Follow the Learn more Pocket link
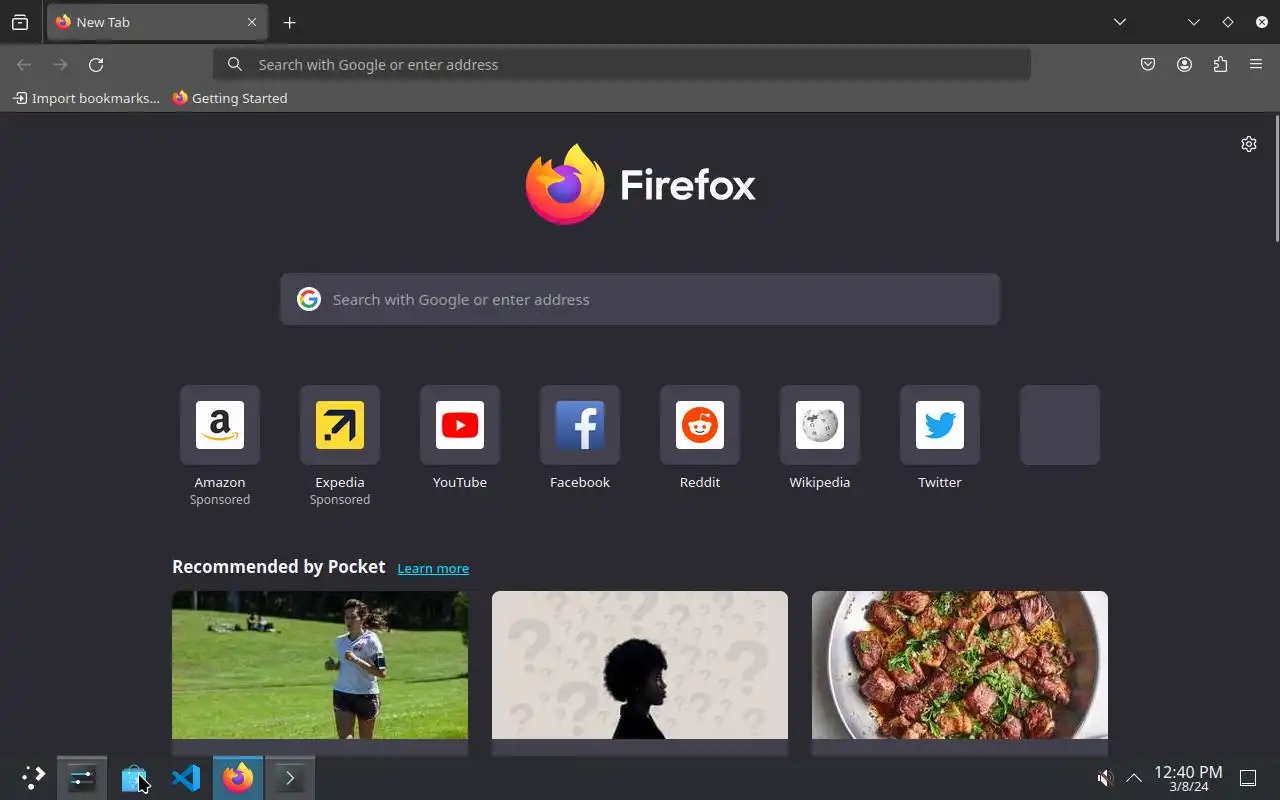 [x=433, y=568]
